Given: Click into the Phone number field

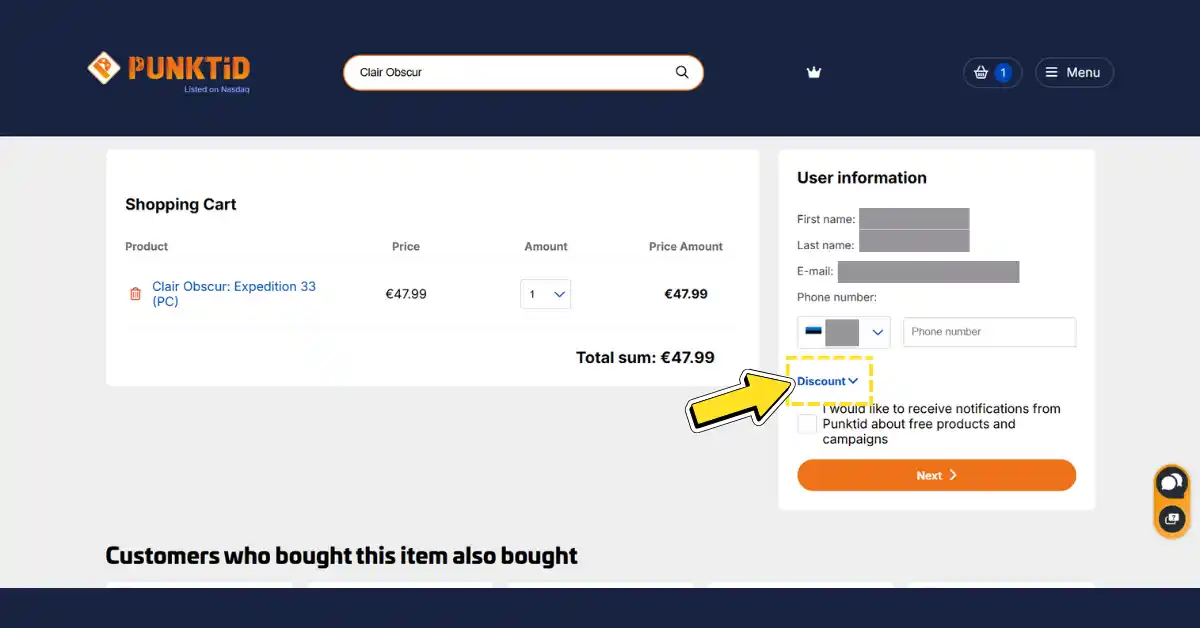Looking at the screenshot, I should click(988, 332).
